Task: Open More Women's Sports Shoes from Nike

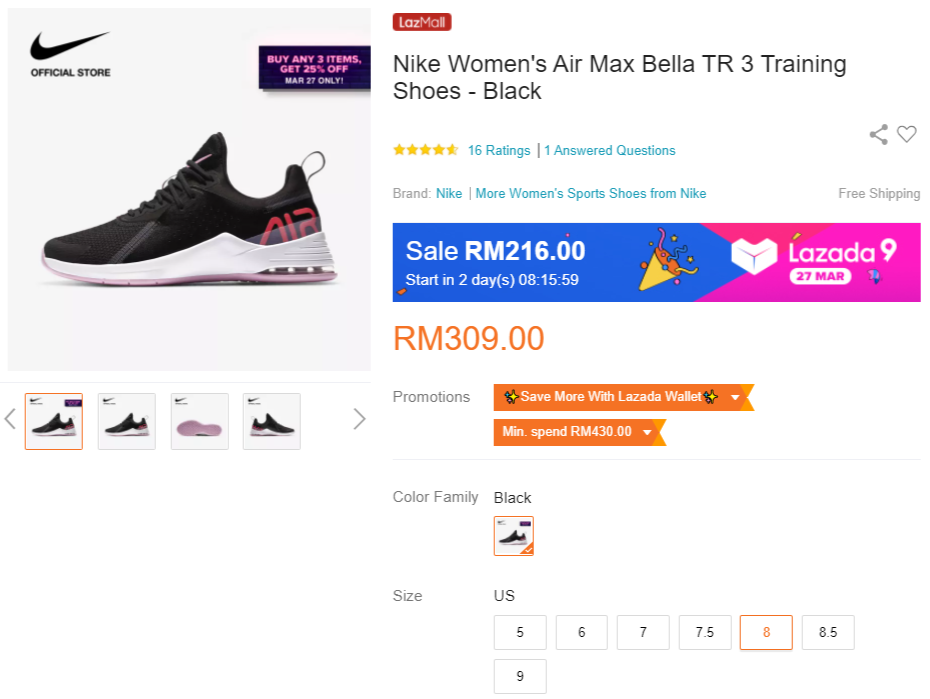Action: [x=591, y=193]
